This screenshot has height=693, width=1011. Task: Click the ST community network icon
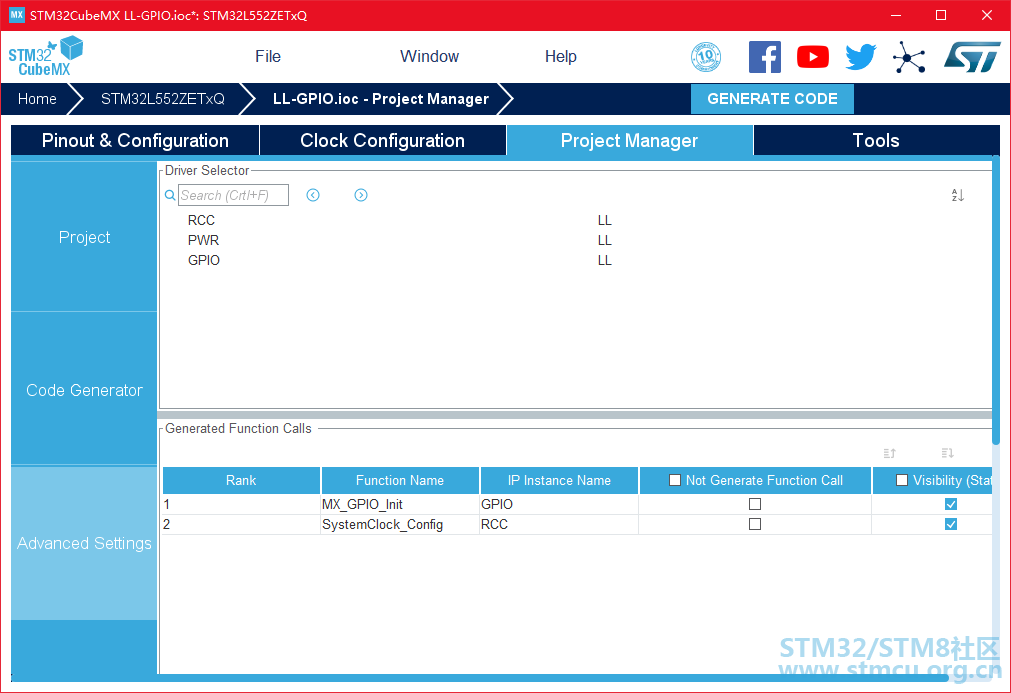[x=909, y=57]
